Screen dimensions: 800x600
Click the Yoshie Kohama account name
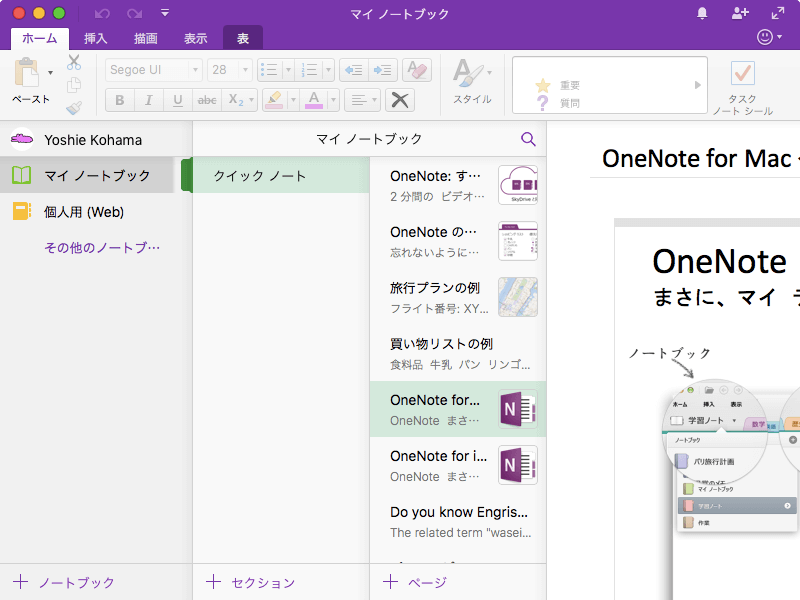tap(93, 140)
